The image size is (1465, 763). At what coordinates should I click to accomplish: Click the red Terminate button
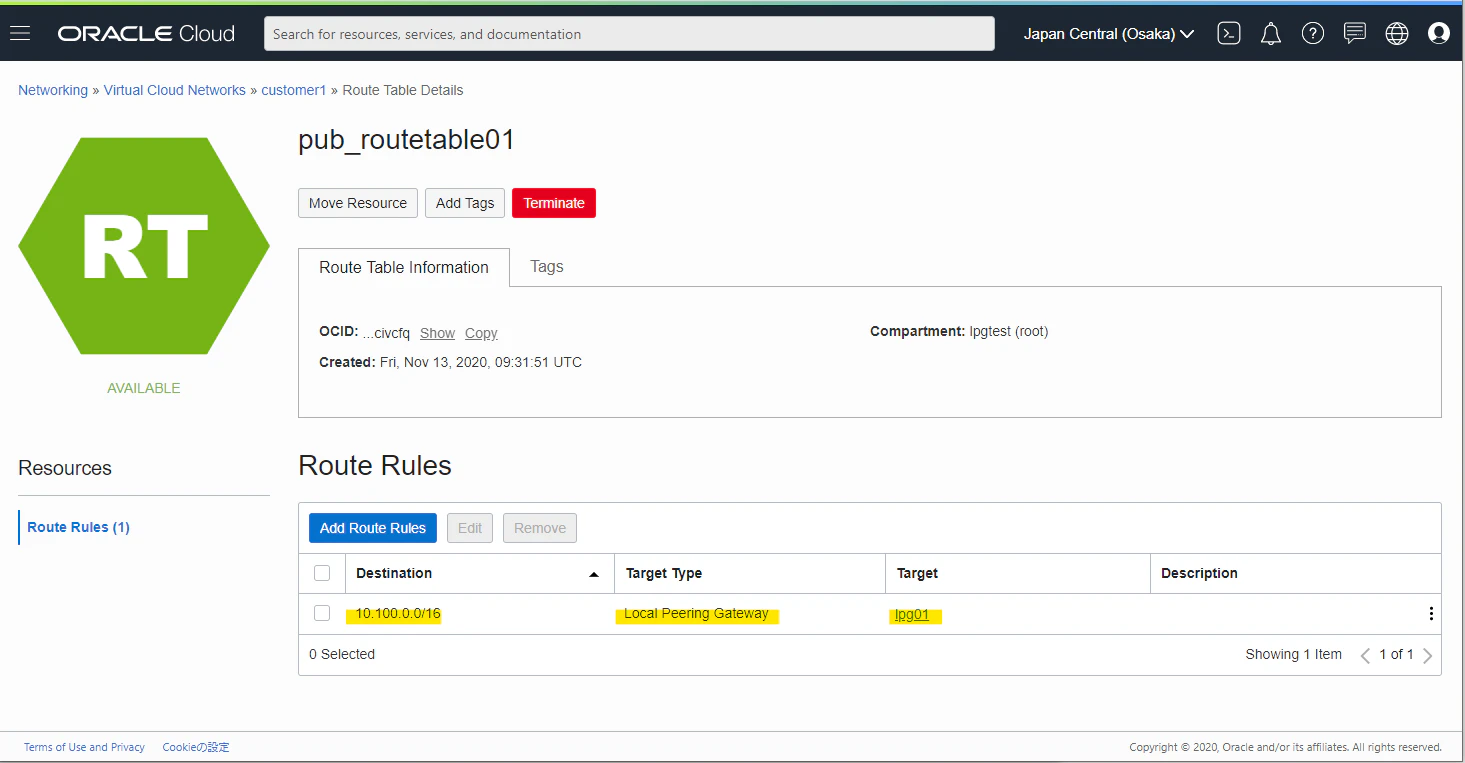tap(554, 203)
